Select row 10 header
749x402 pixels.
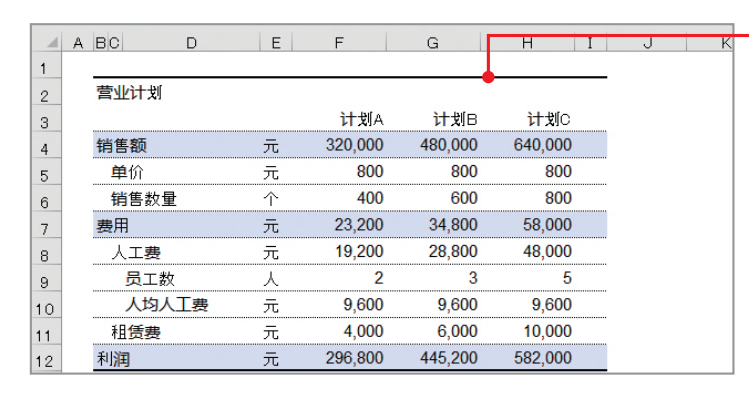46,306
